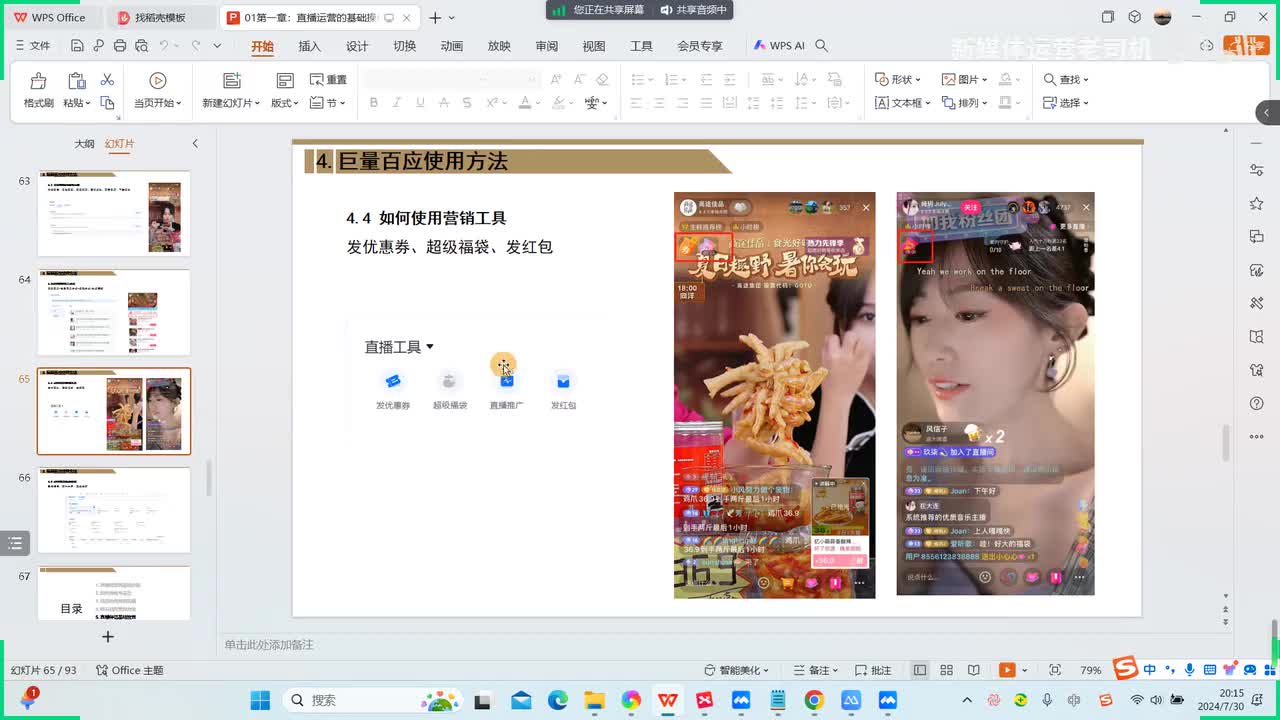The image size is (1280, 720).
Task: Switch to the View (视图) tab
Action: point(594,46)
